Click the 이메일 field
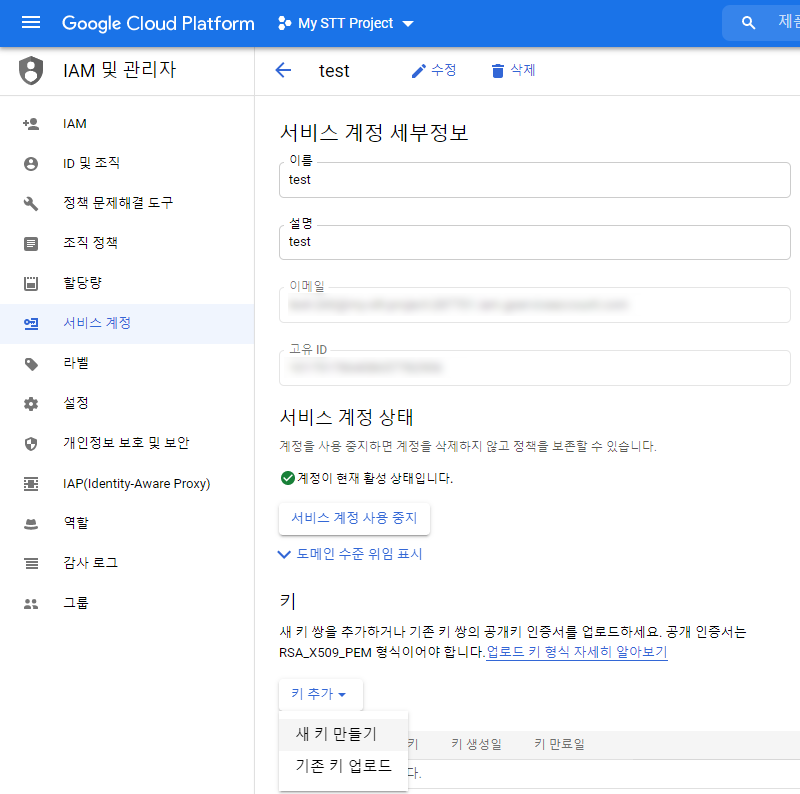 tap(535, 305)
